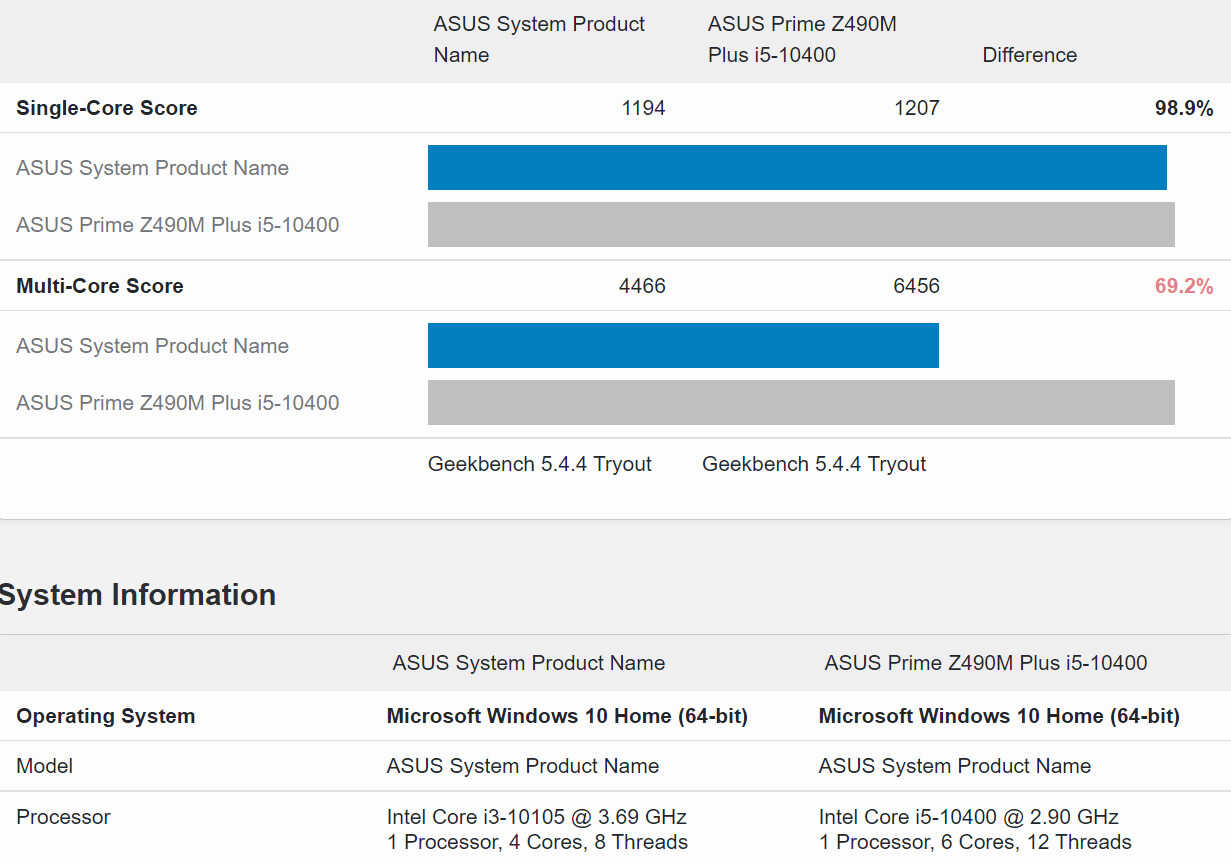Select the Intel Core i3-10105 processor text

(537, 817)
